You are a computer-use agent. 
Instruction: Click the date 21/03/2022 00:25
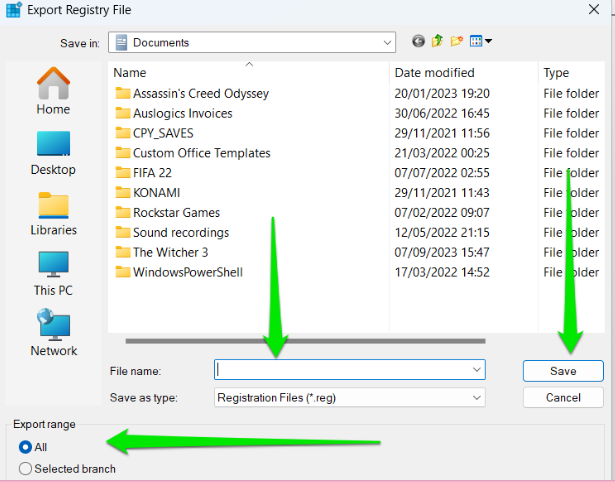tap(442, 153)
